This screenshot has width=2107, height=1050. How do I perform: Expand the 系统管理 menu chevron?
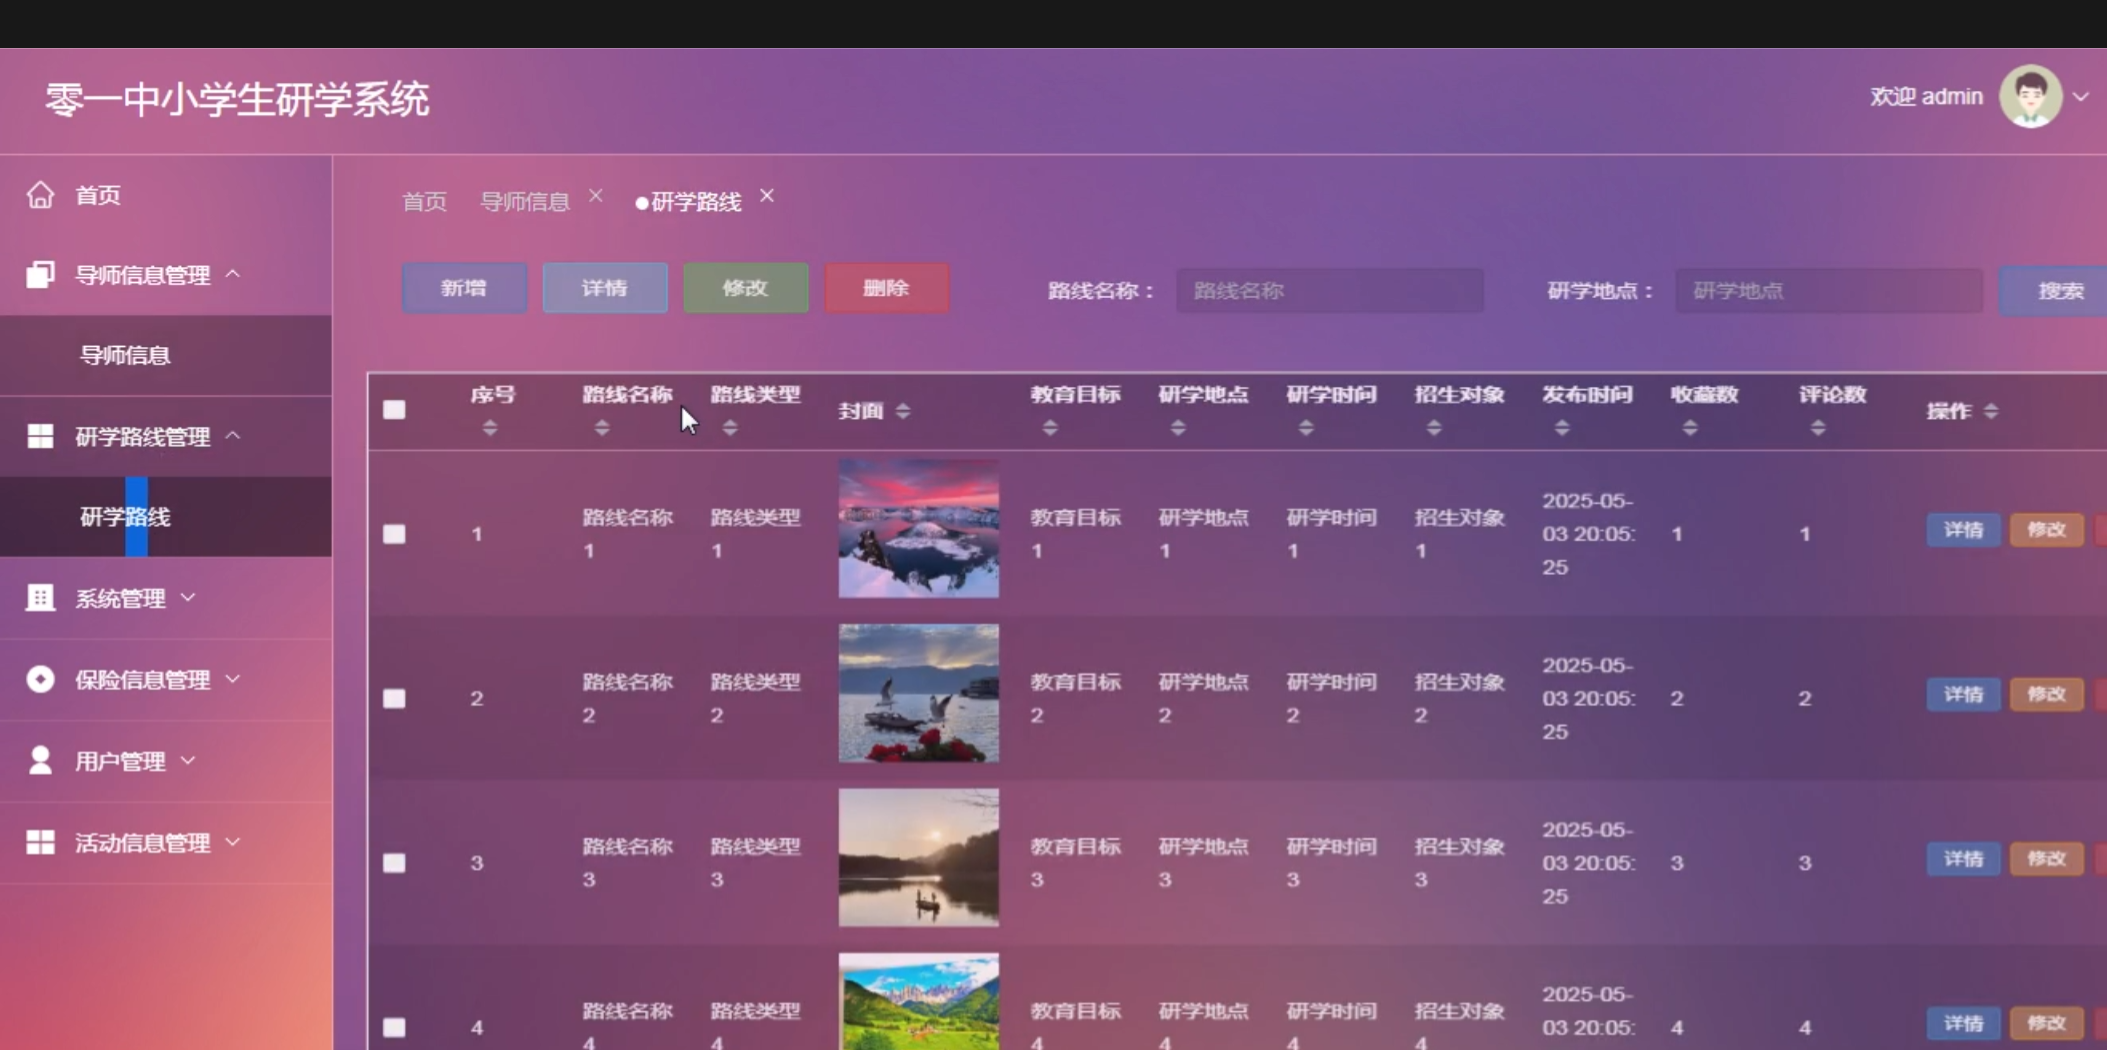[188, 598]
